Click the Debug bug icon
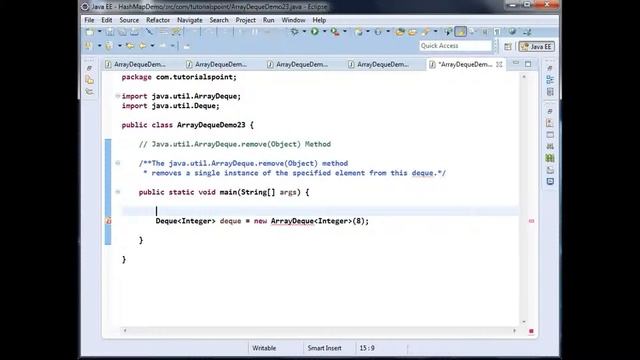Screen dimensions: 640x360 click(x=294, y=31)
